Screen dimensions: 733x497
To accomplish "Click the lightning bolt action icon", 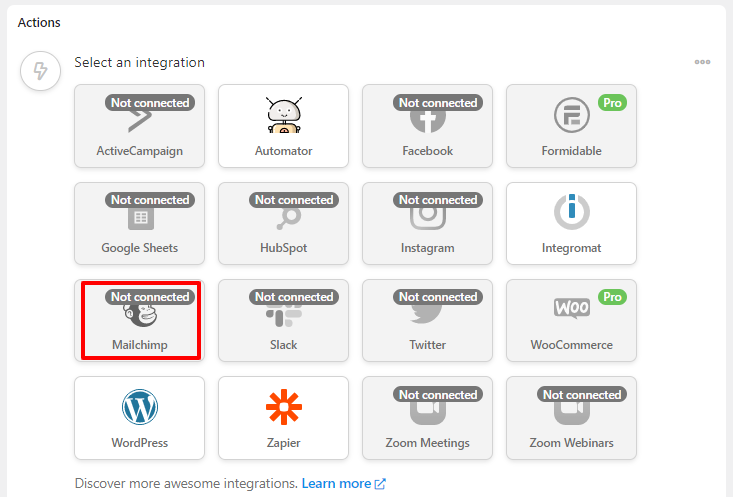I will 40,71.
